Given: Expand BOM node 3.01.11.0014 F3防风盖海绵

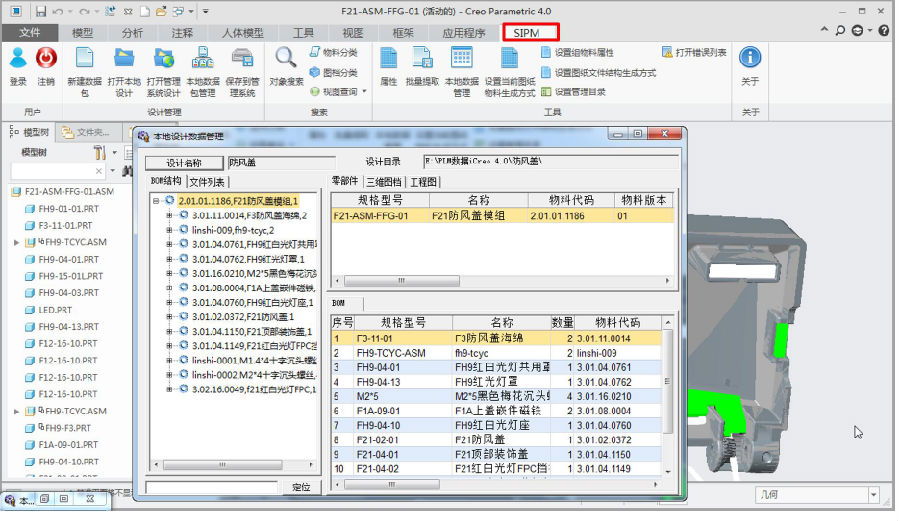Looking at the screenshot, I should coord(169,215).
